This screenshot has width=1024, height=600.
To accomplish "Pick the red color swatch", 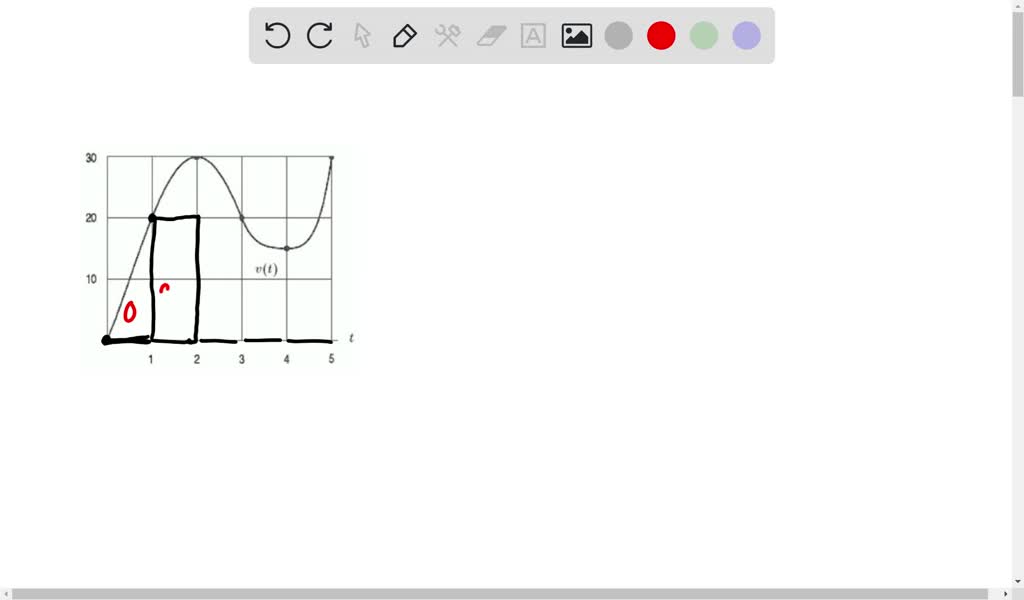I will [x=661, y=35].
